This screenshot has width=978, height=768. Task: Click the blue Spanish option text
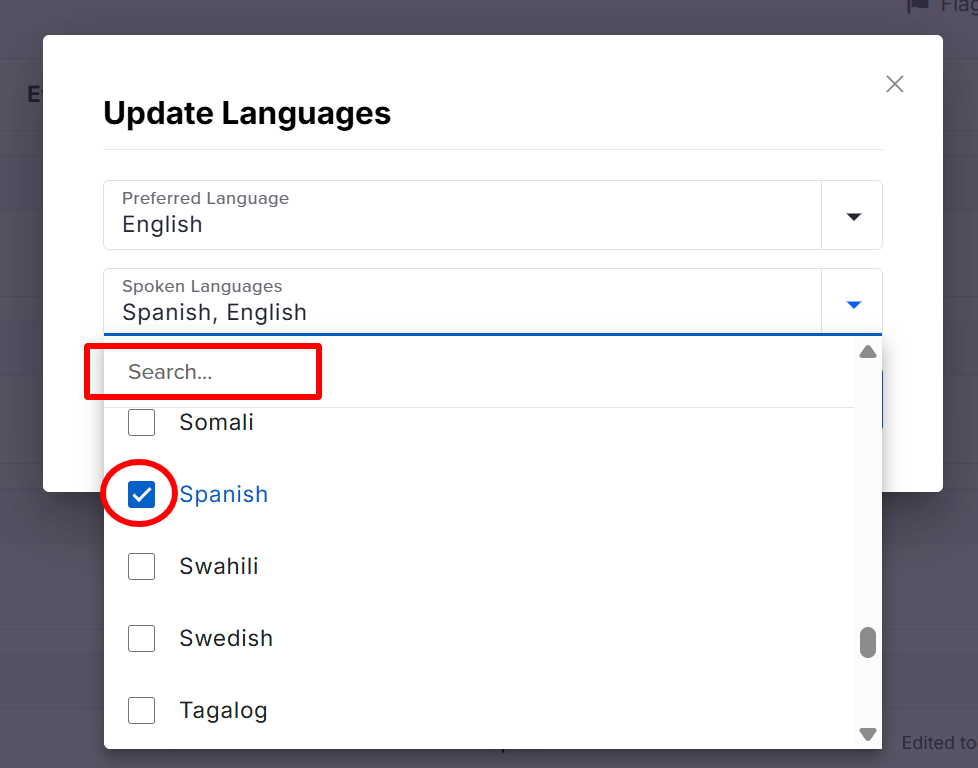224,494
